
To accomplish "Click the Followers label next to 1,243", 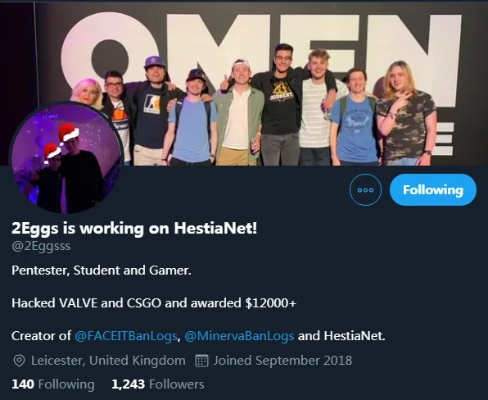I will [x=177, y=384].
